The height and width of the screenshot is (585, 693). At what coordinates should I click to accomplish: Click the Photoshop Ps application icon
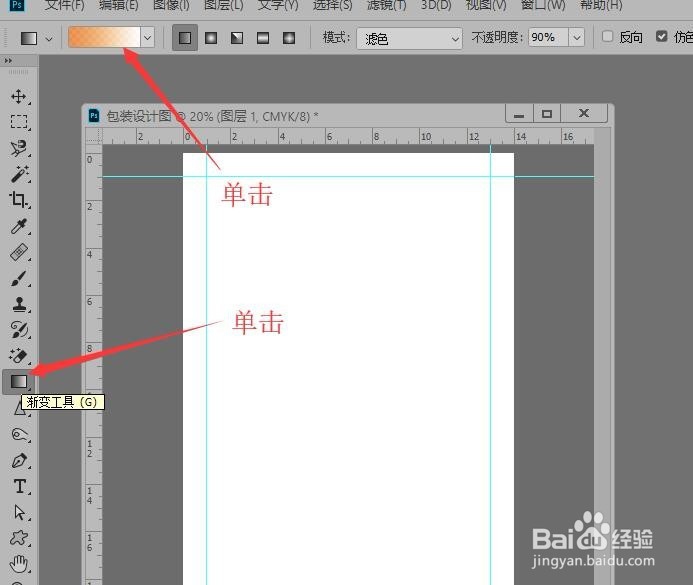(17, 5)
